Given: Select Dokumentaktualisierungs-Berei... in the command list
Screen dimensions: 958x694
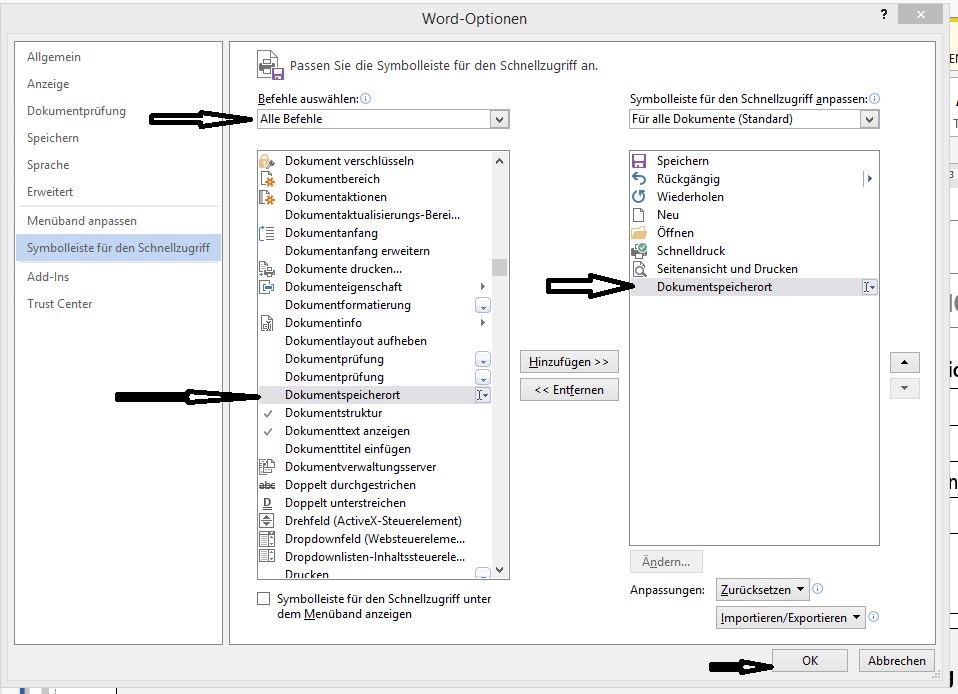Looking at the screenshot, I should [x=375, y=215].
